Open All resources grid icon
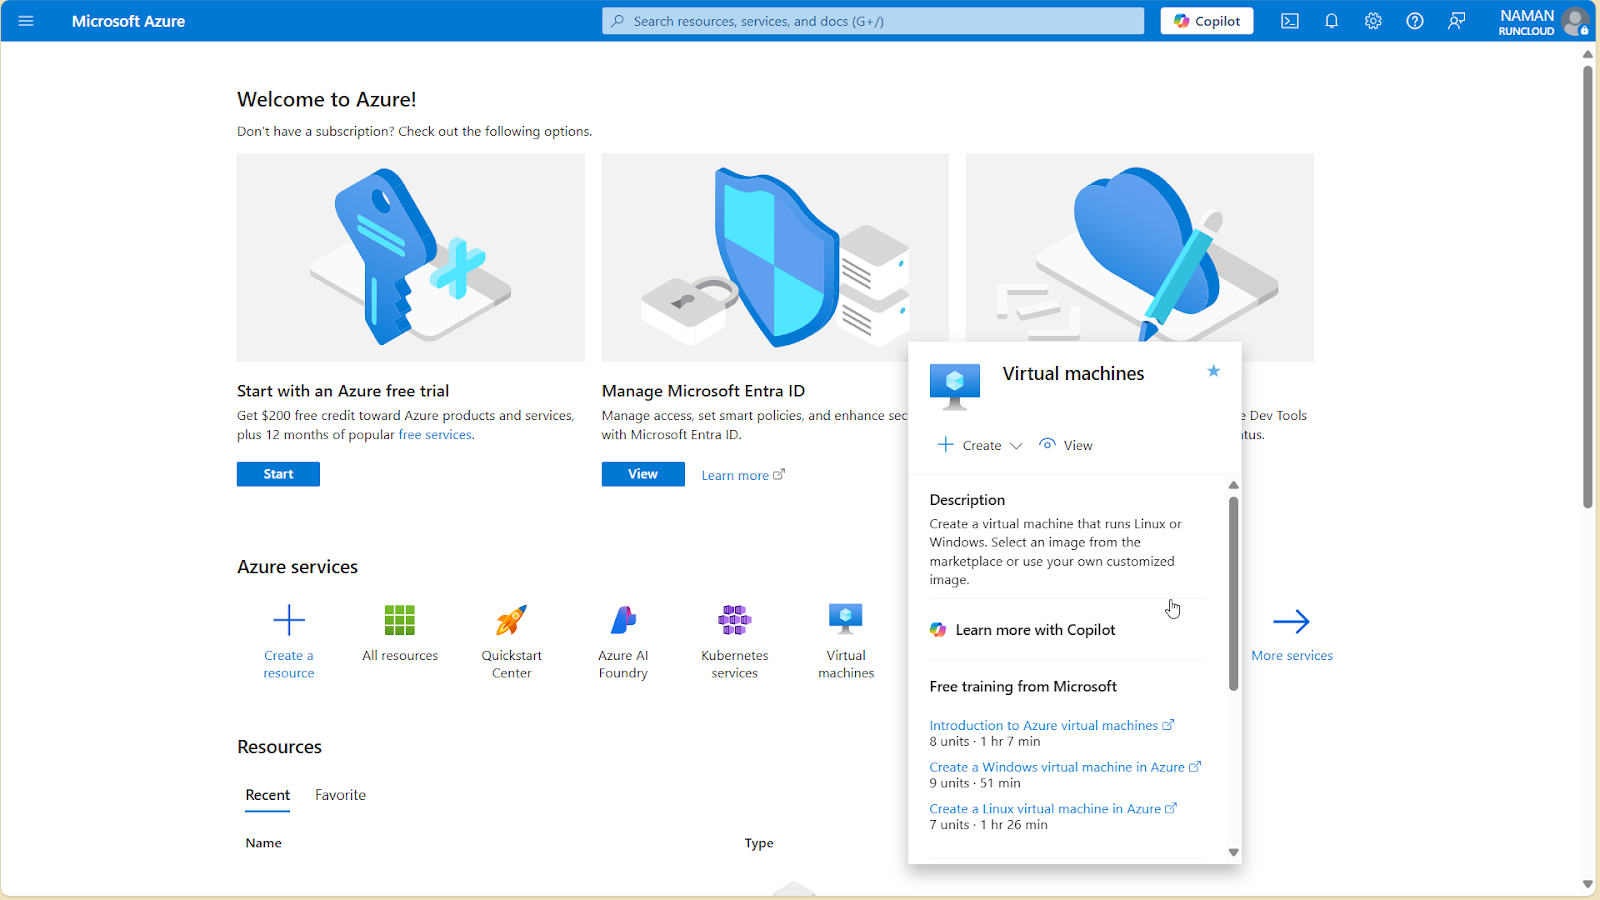The image size is (1600, 900). (x=400, y=621)
